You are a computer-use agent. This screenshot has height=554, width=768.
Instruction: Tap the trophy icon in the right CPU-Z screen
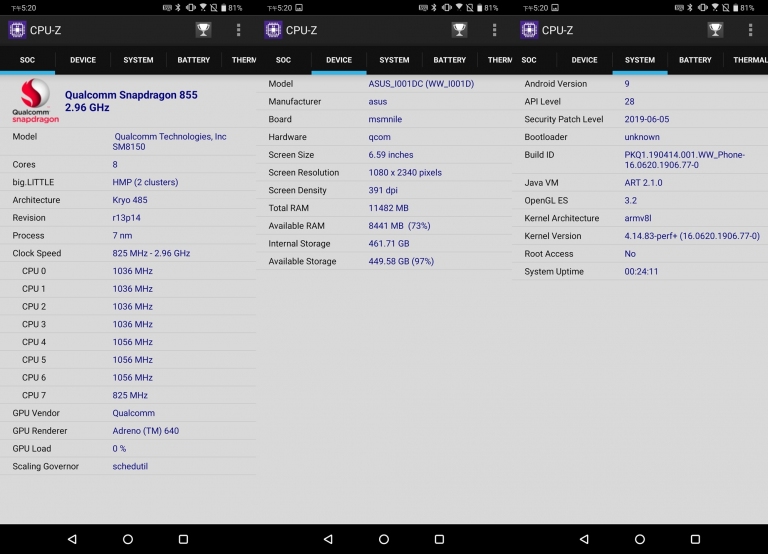[x=716, y=30]
